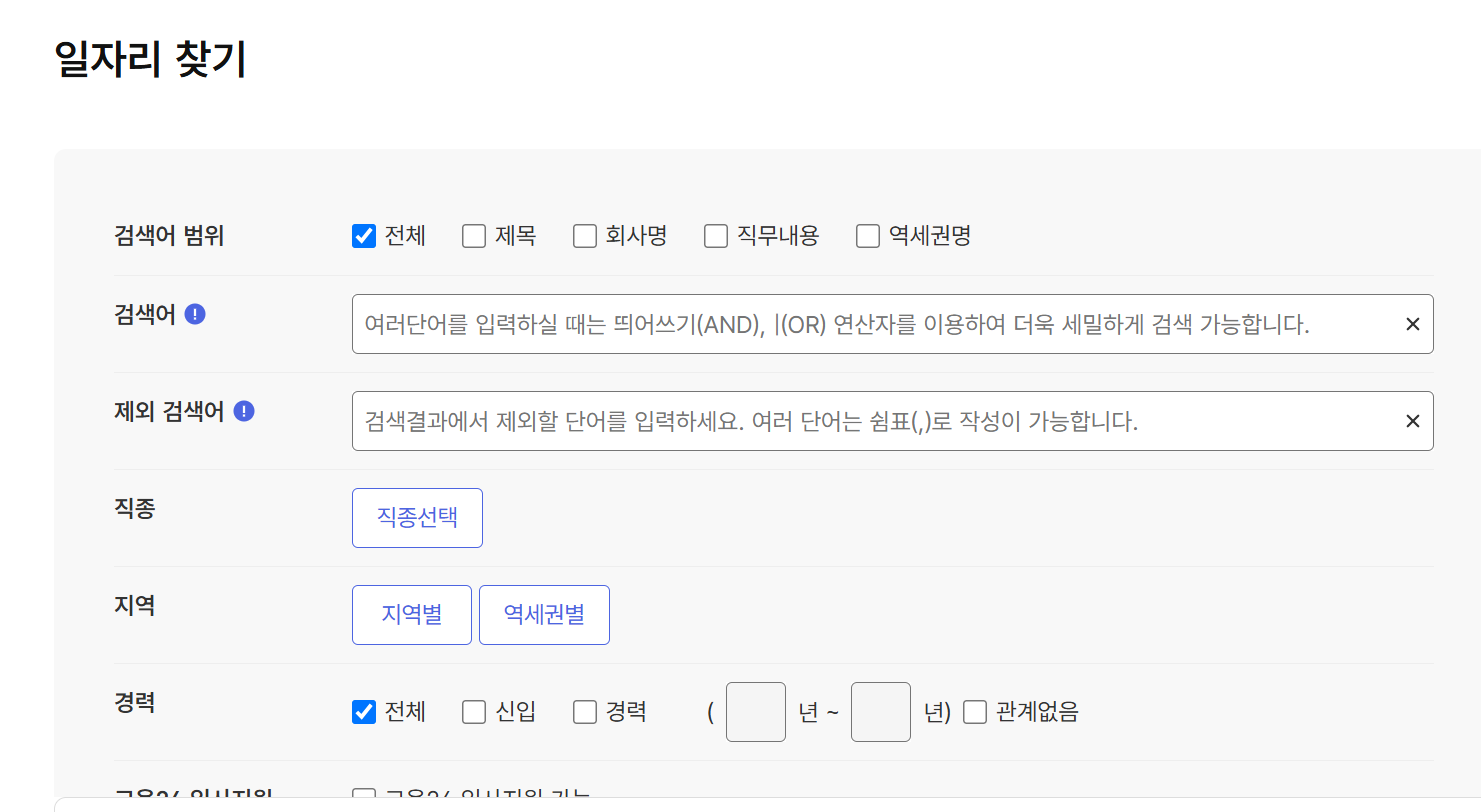Check the 신입 checkbox

point(472,711)
